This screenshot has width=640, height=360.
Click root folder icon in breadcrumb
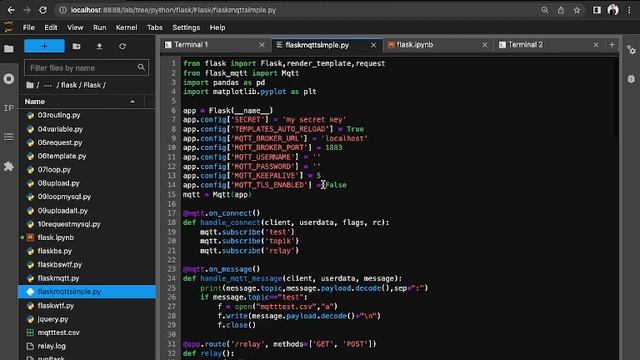point(30,85)
